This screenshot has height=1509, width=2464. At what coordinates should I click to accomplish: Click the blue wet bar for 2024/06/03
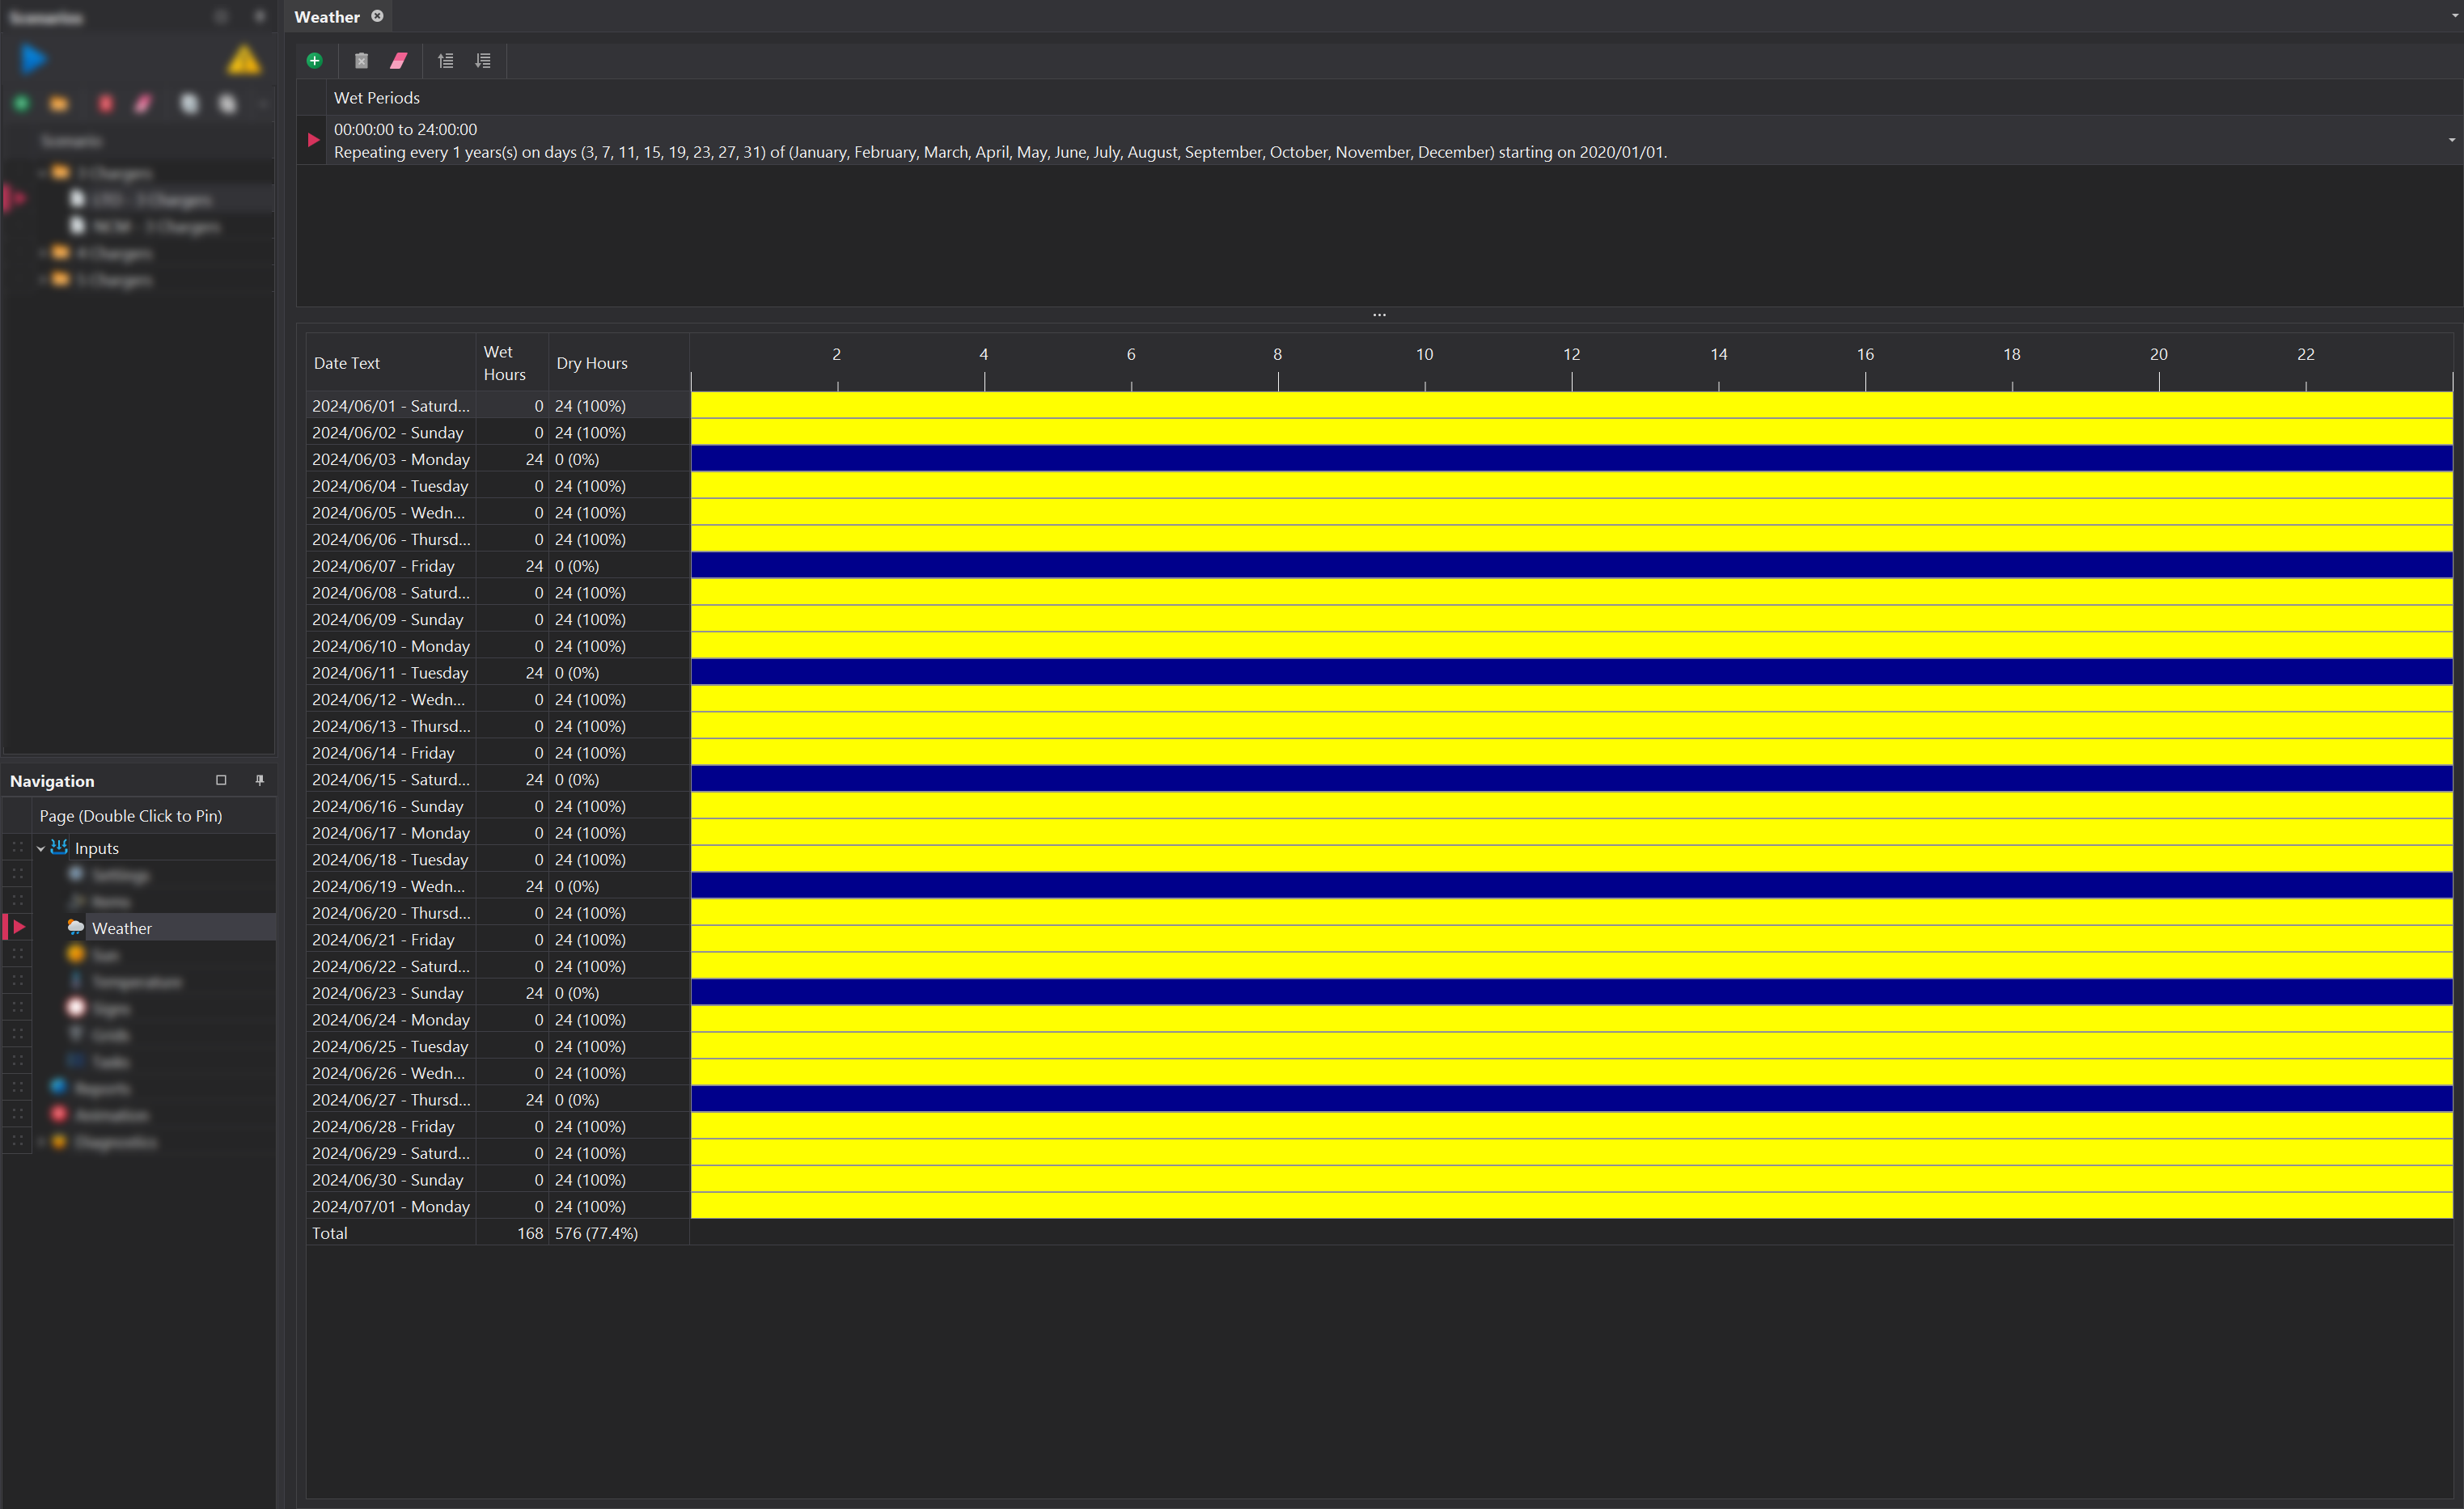point(1570,459)
